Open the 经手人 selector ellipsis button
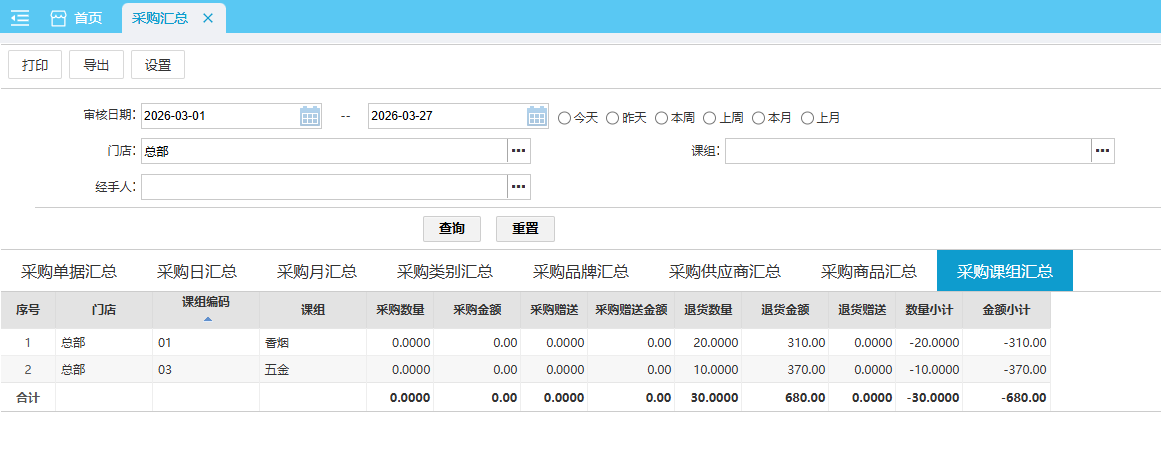The image size is (1161, 464). [518, 187]
